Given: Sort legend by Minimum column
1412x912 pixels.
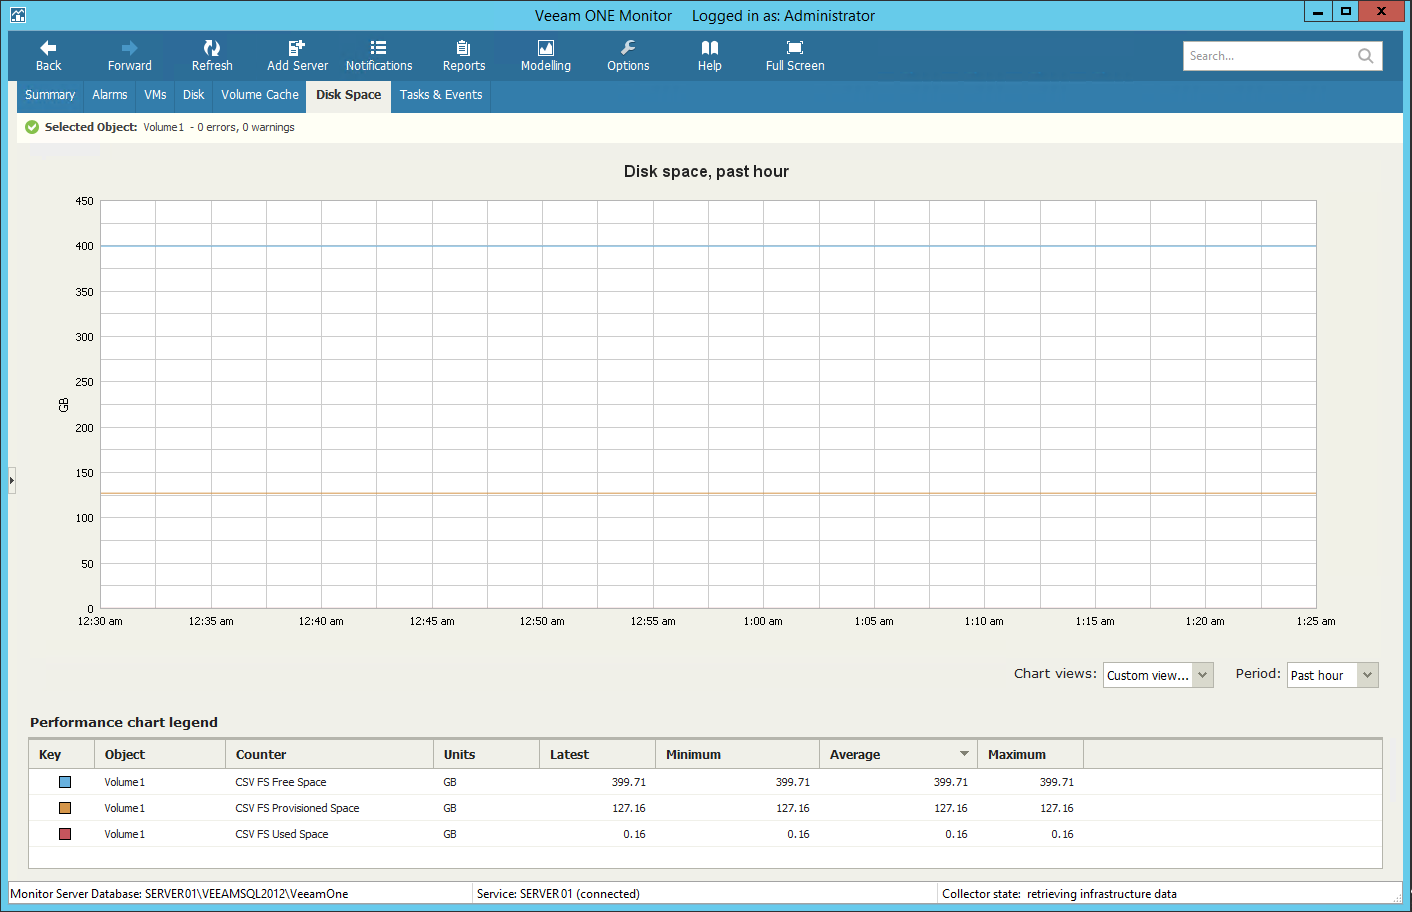Looking at the screenshot, I should point(737,754).
